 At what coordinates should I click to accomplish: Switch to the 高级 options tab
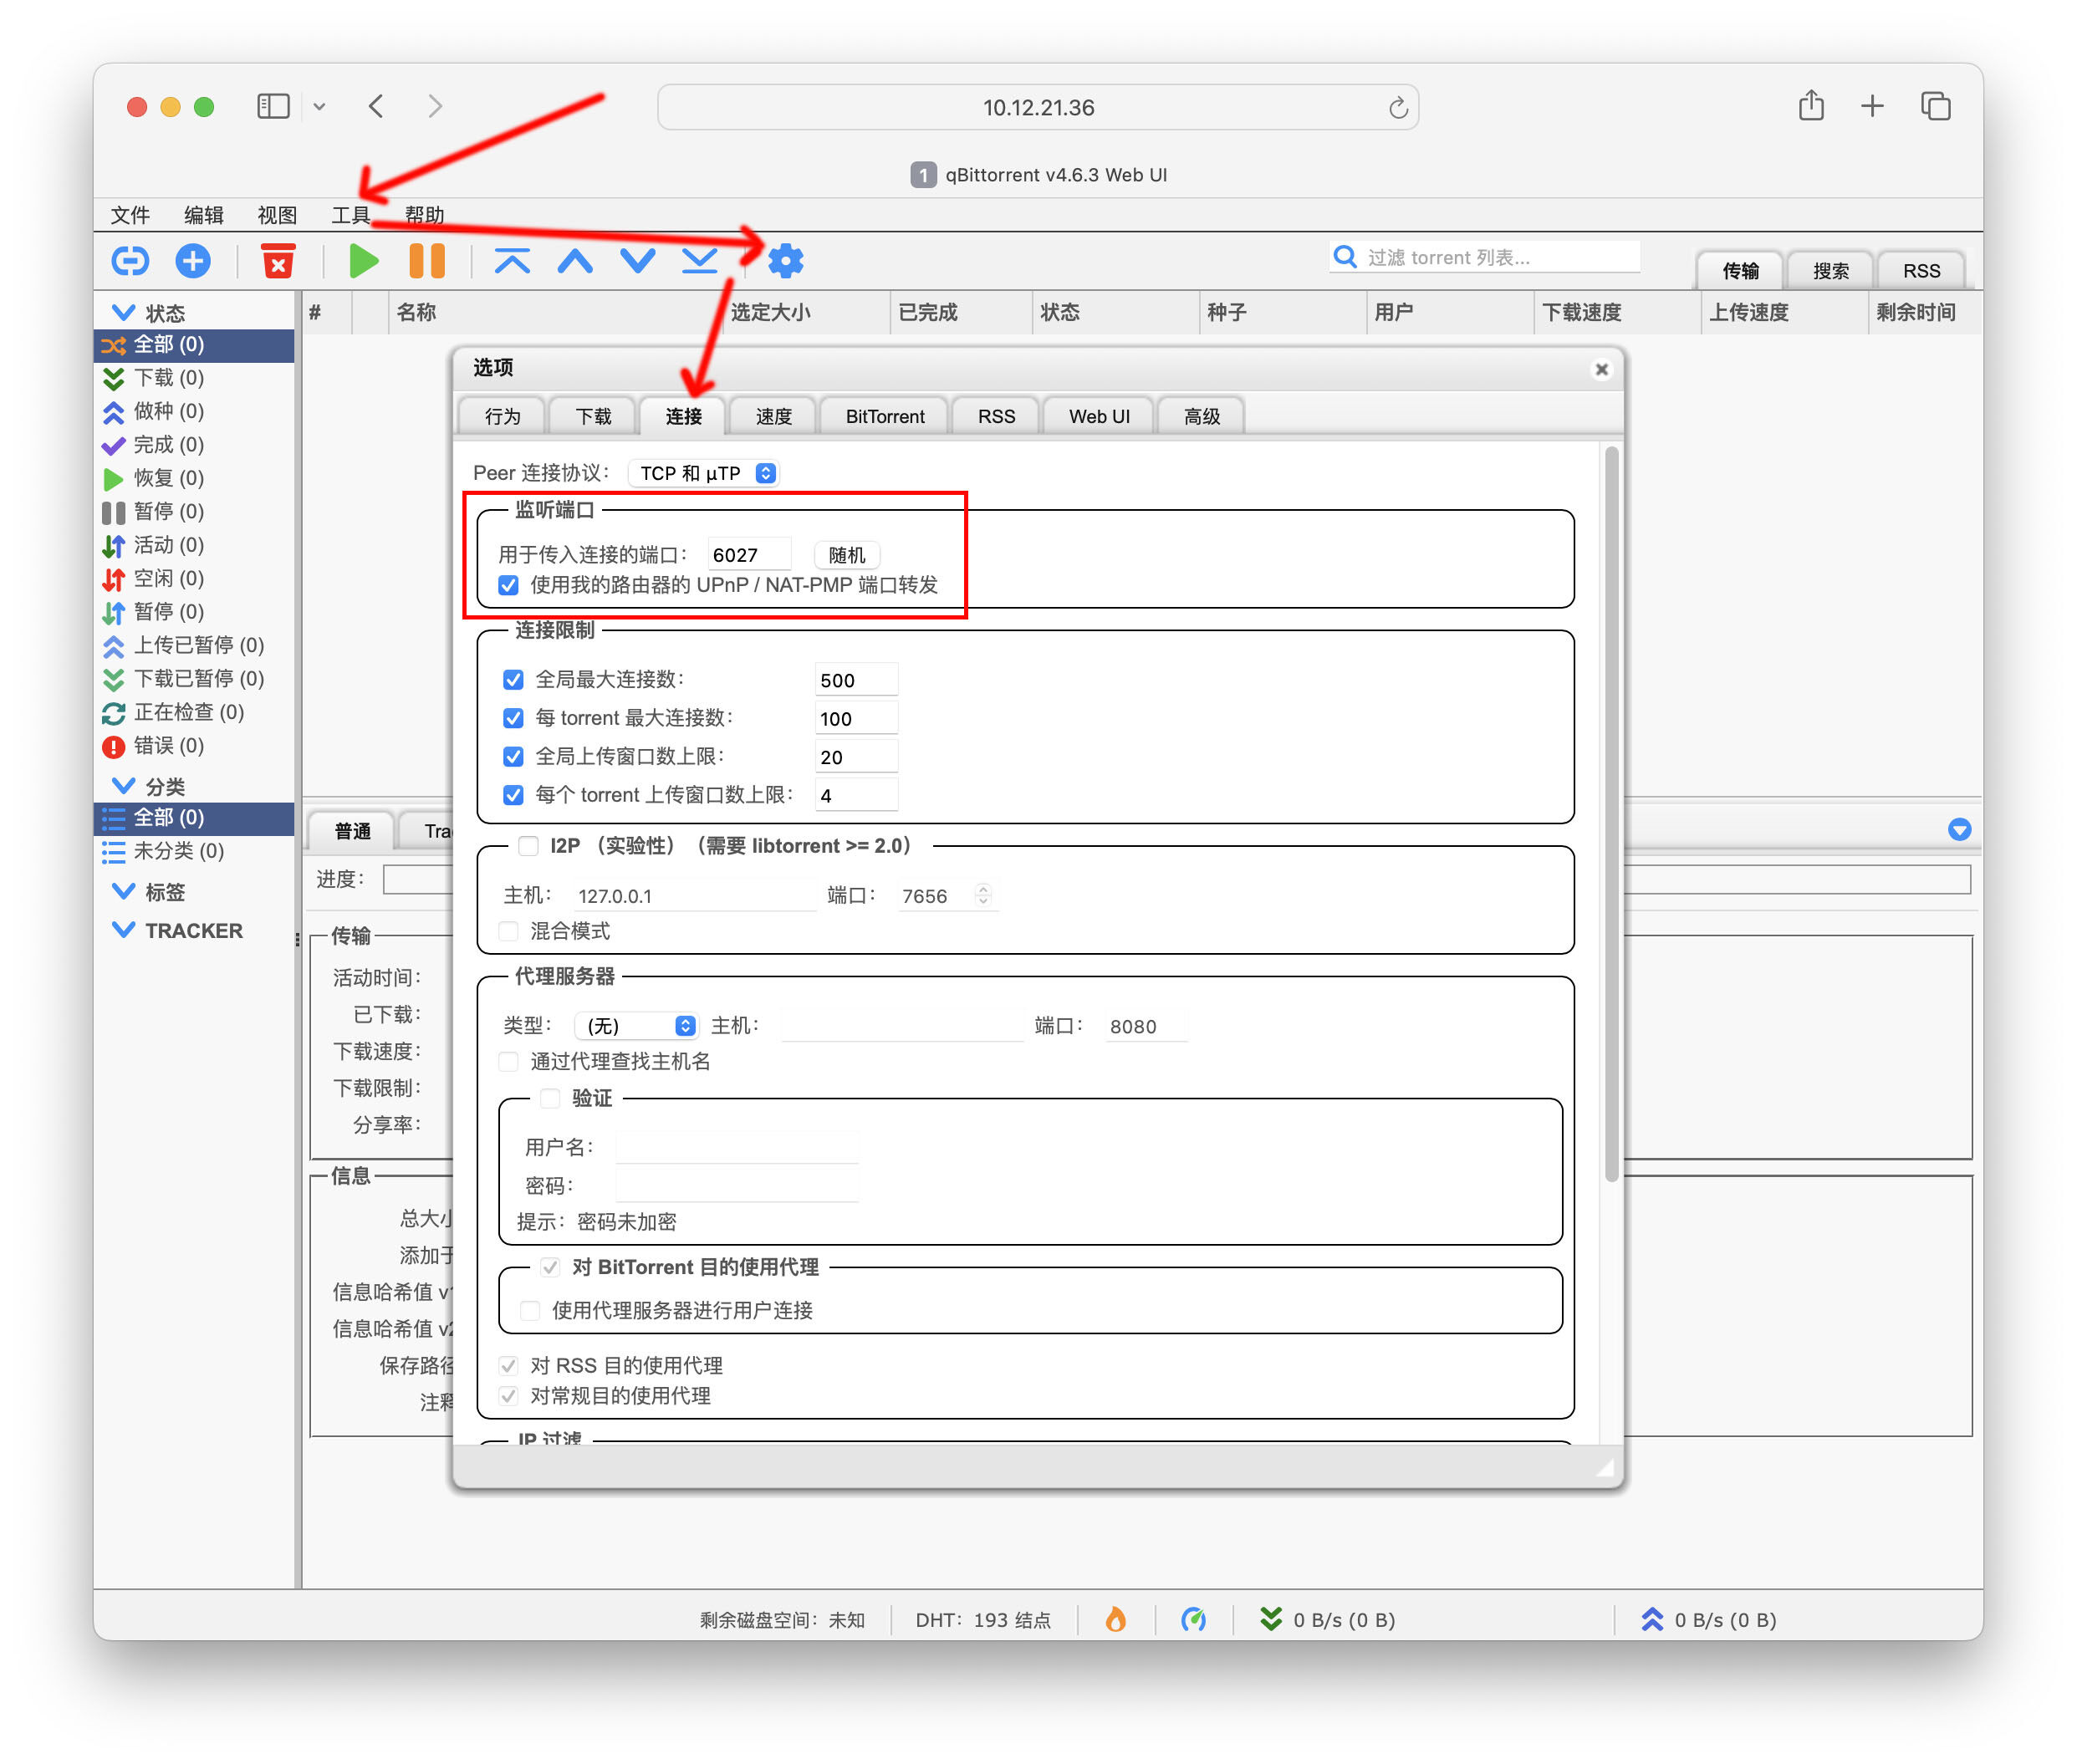(1201, 416)
